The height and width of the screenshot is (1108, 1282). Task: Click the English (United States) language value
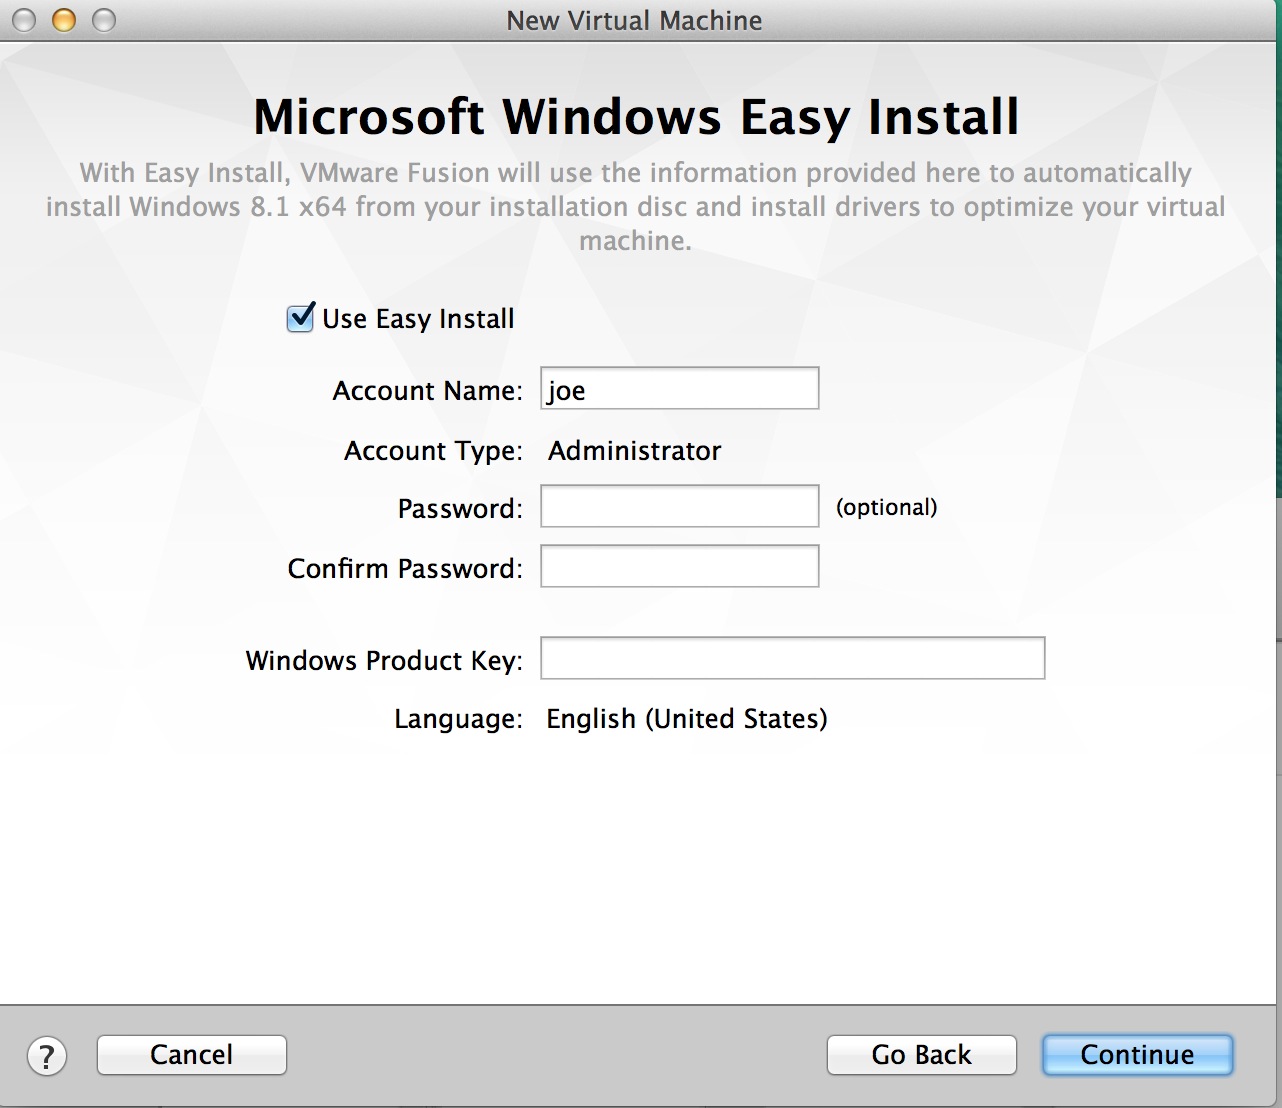pos(686,719)
